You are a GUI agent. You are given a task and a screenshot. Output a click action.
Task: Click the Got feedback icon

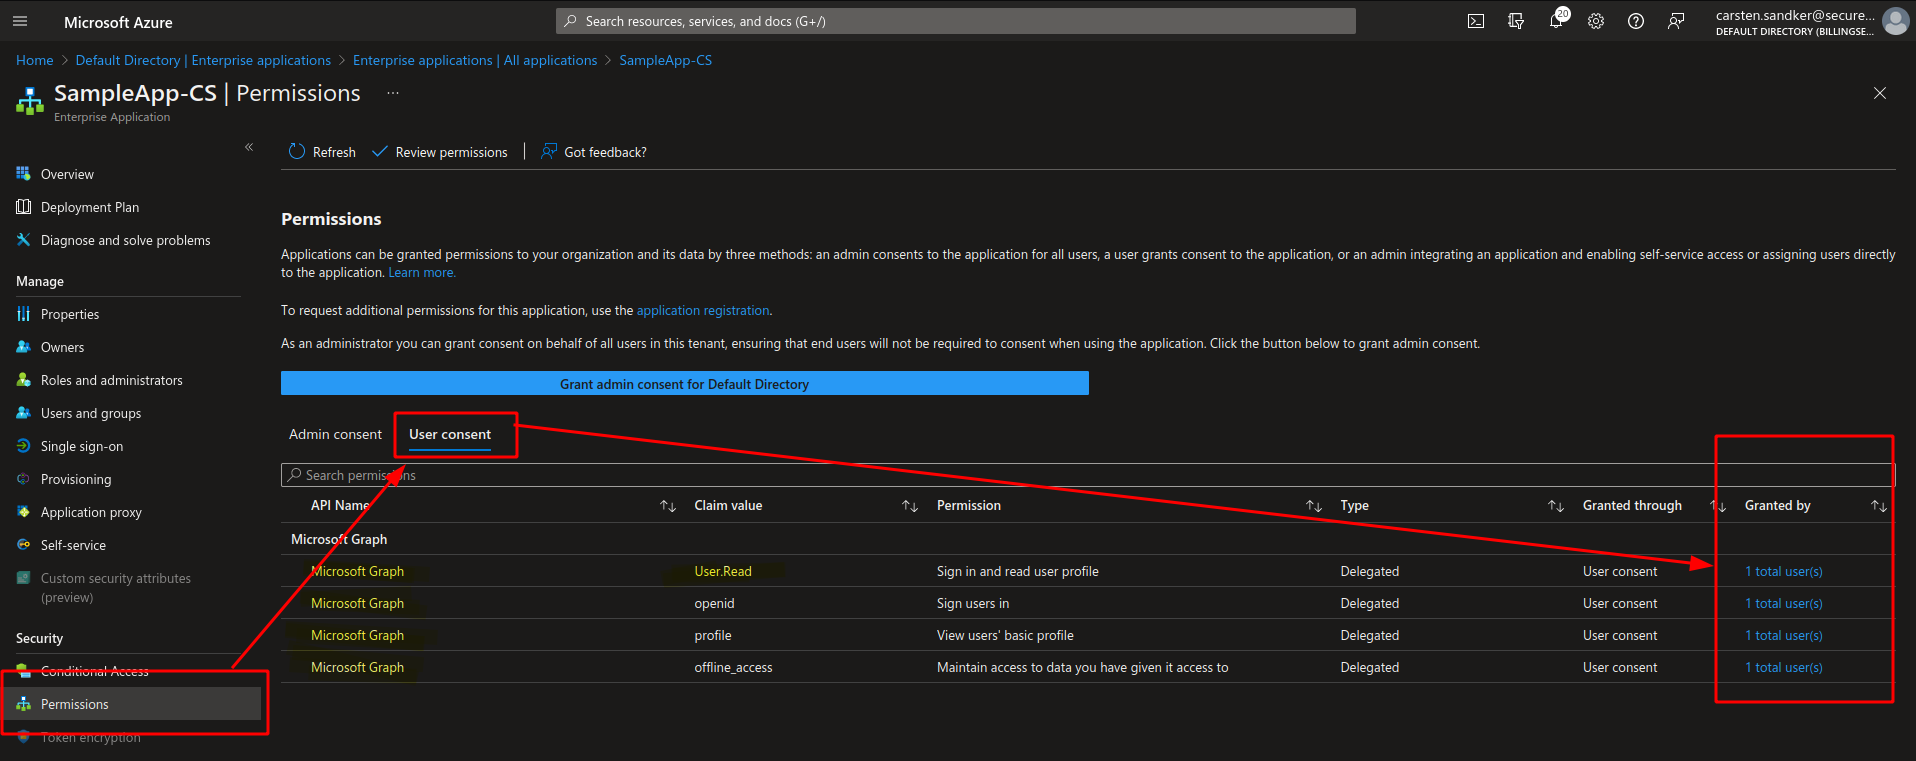pos(549,152)
